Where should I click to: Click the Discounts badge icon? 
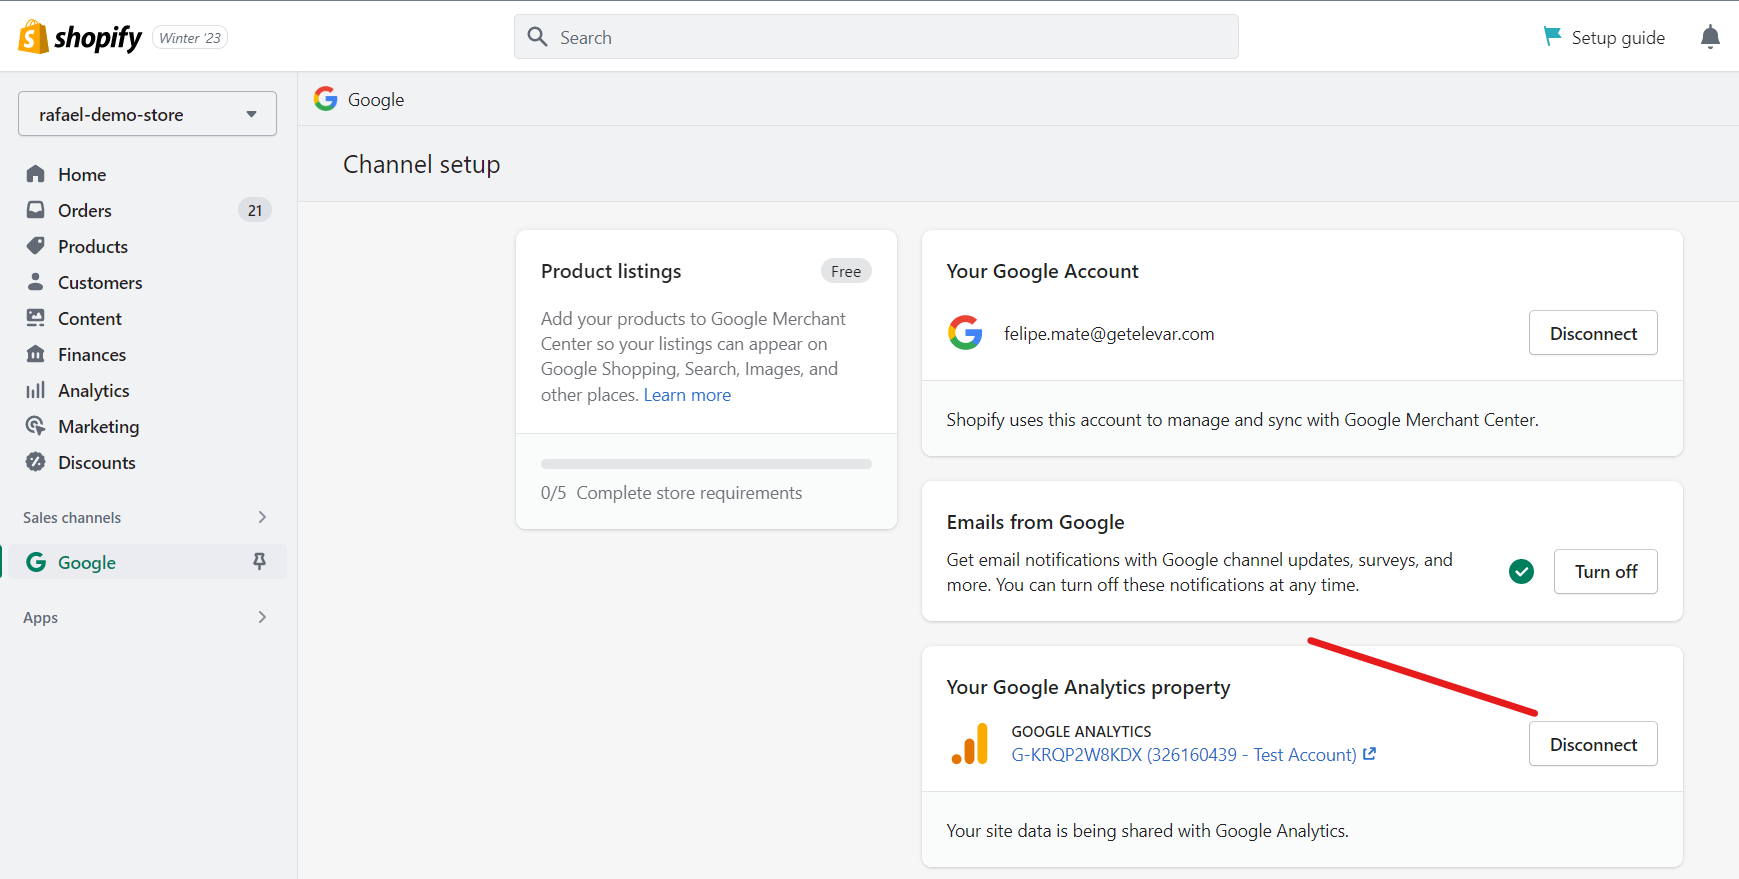(36, 462)
